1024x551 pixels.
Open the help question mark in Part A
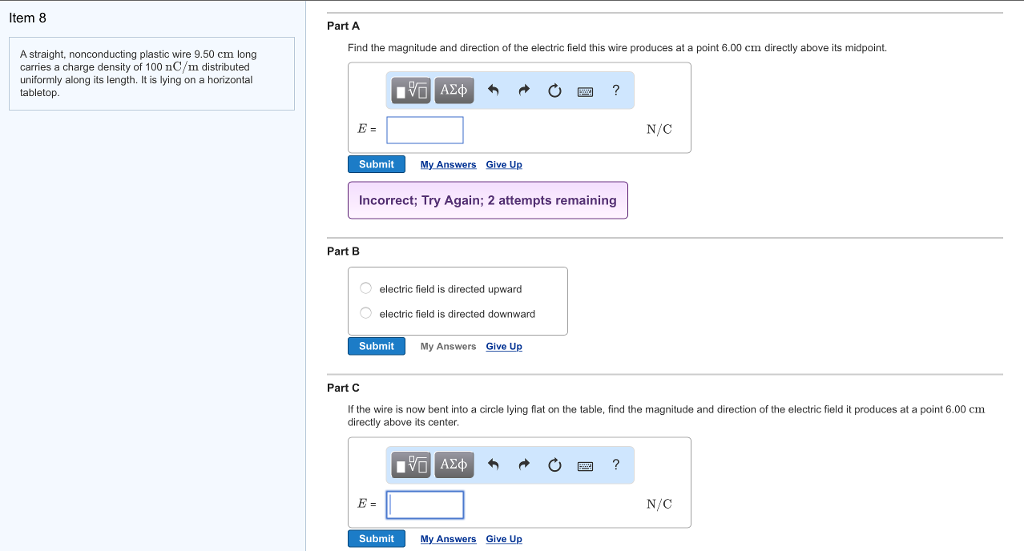point(616,91)
